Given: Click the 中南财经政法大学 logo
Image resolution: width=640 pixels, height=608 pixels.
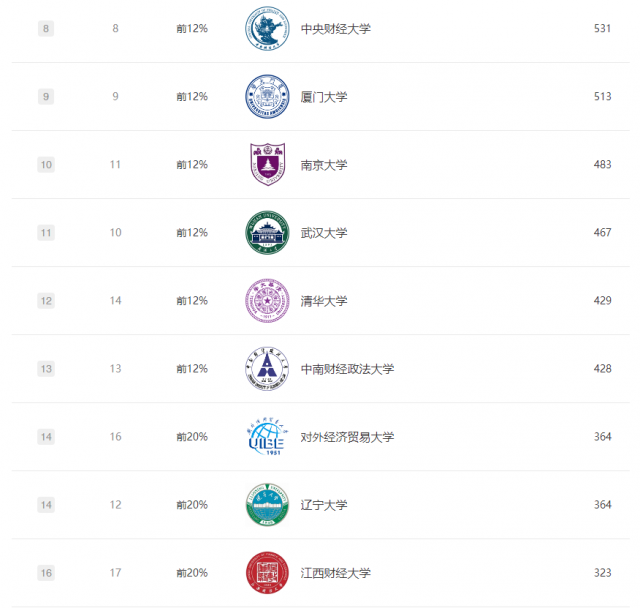Looking at the screenshot, I should click(x=267, y=368).
